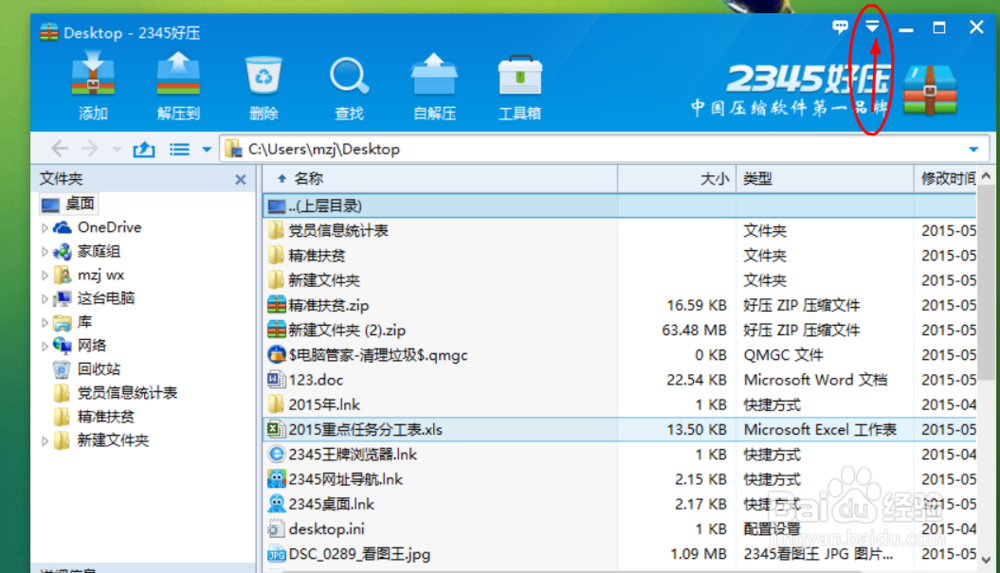
Task: Click the feedback speech bubble icon
Action: [x=840, y=27]
